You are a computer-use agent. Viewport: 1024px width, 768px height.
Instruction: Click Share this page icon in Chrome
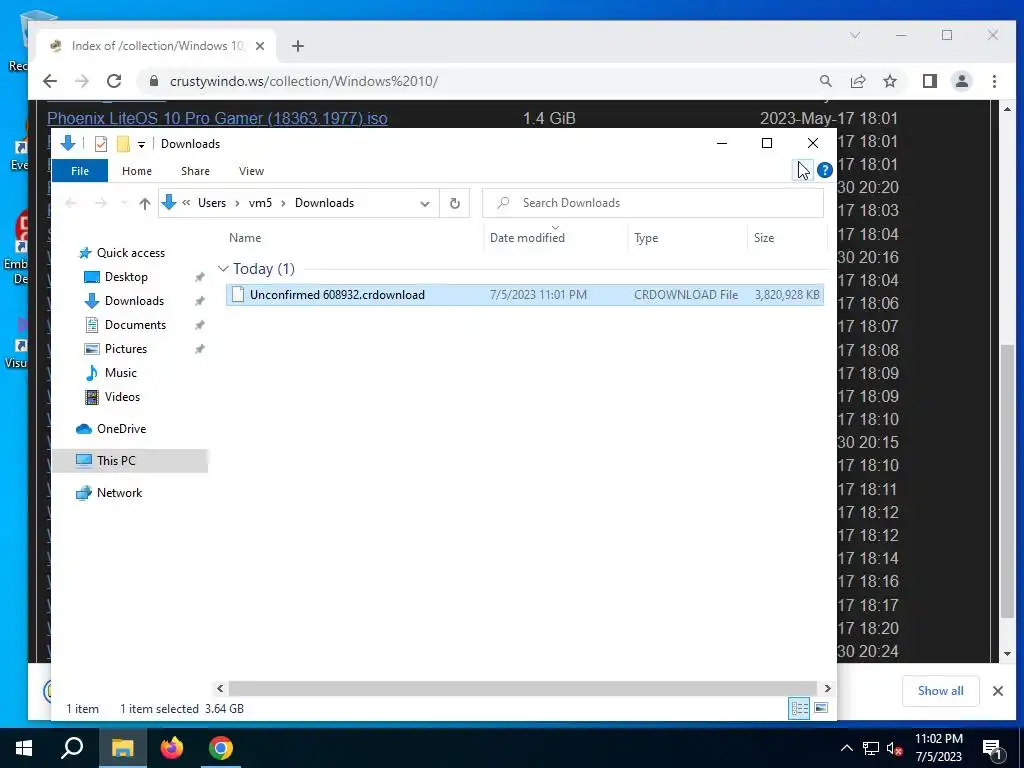(x=857, y=81)
